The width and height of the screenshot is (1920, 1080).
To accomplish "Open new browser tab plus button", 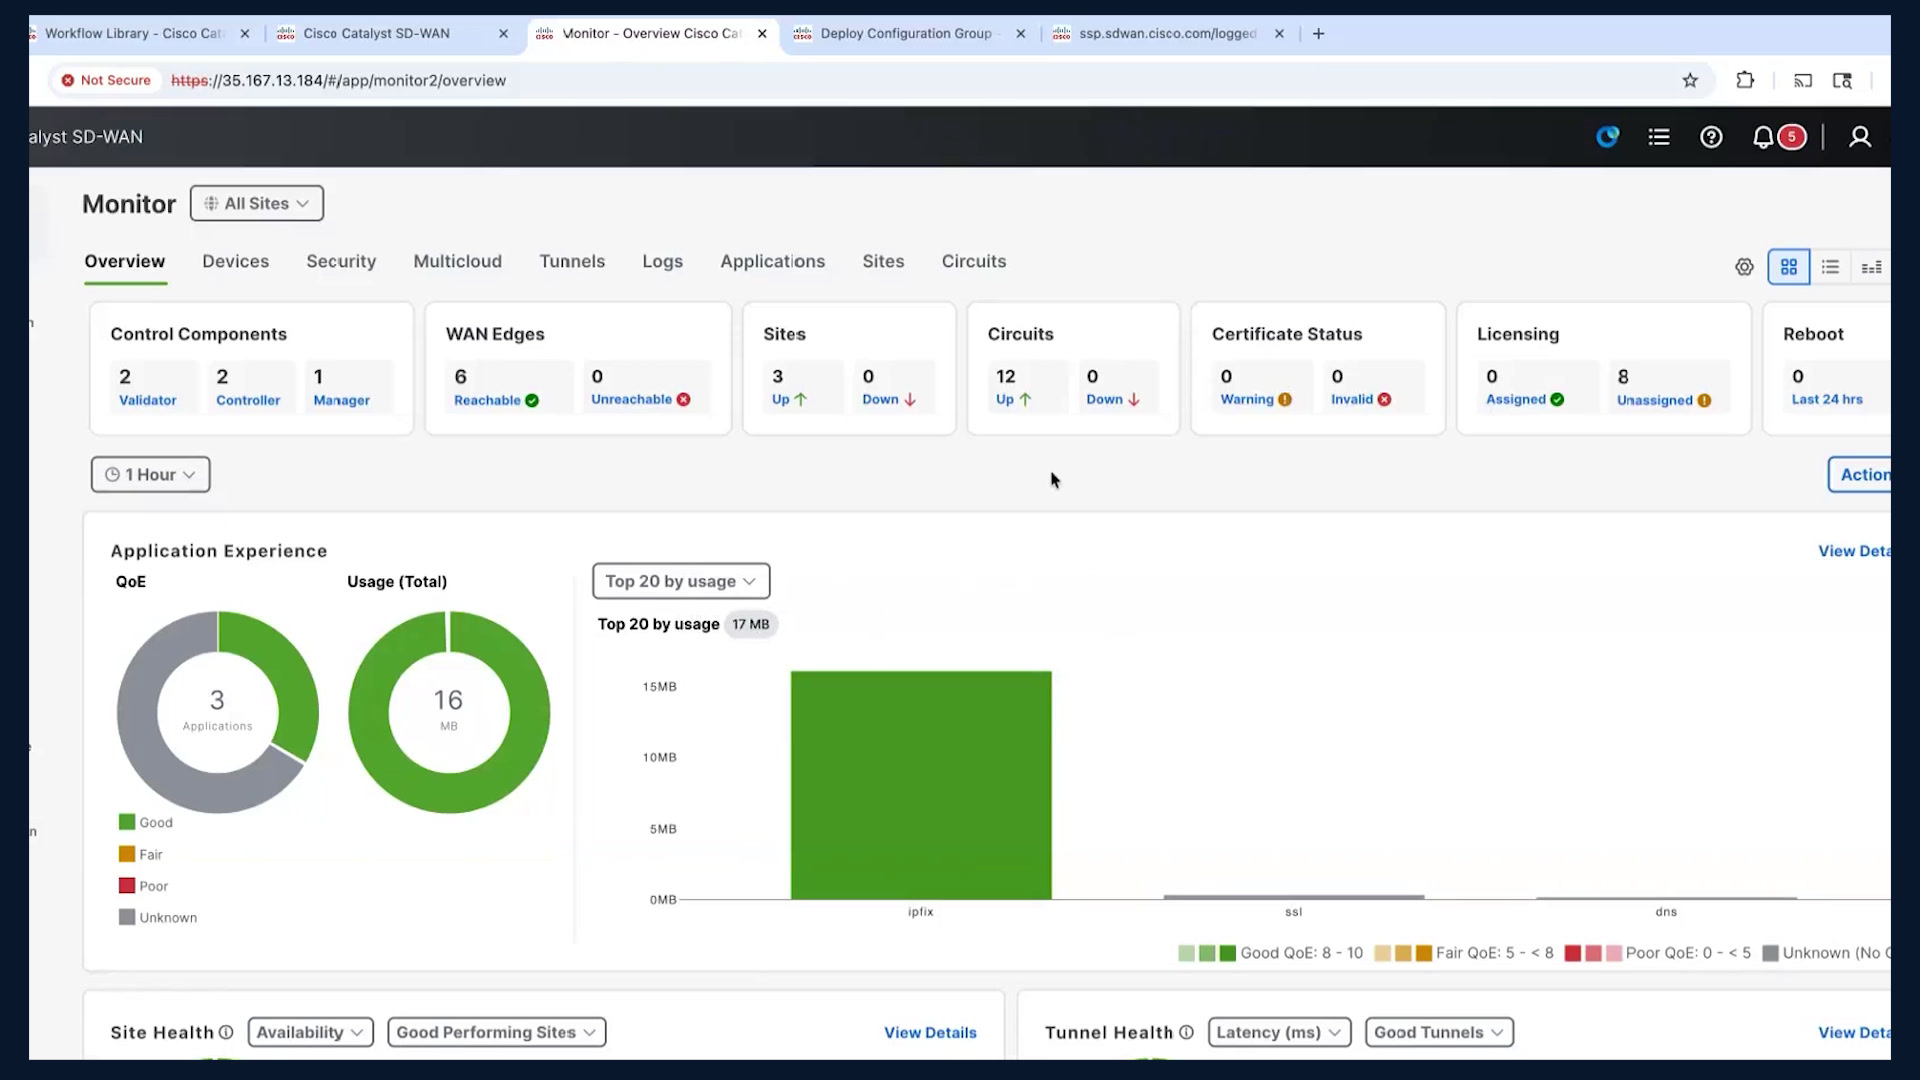I will click(1318, 34).
